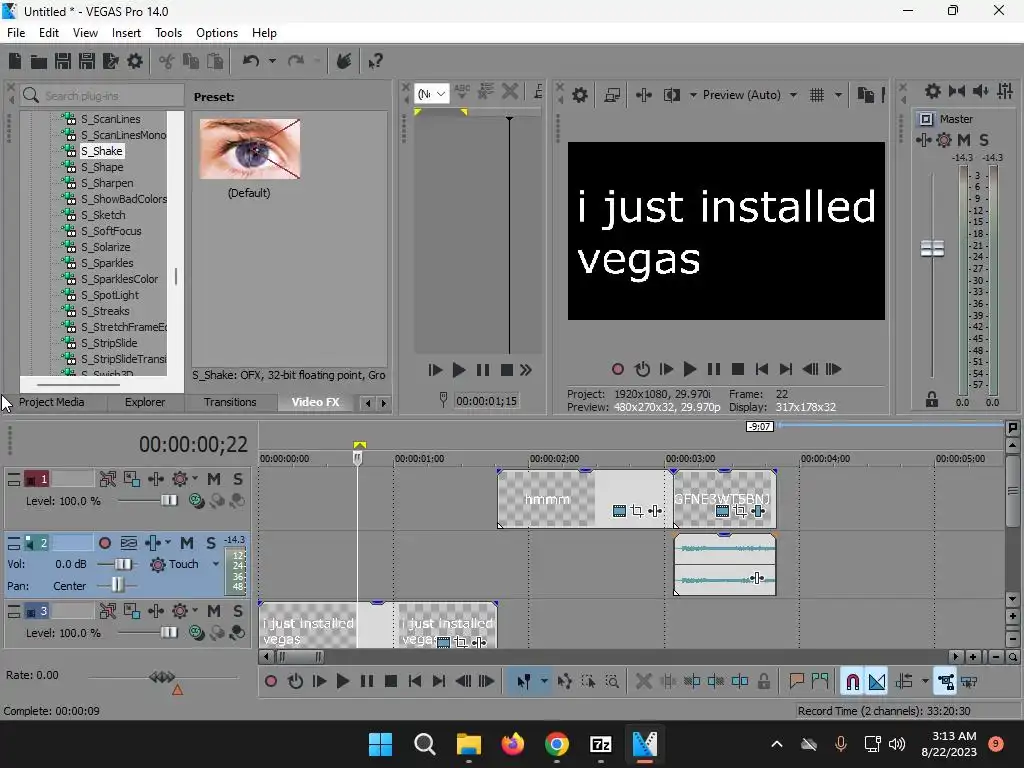Click the What's This help icon
Image resolution: width=1024 pixels, height=768 pixels.
(x=375, y=61)
